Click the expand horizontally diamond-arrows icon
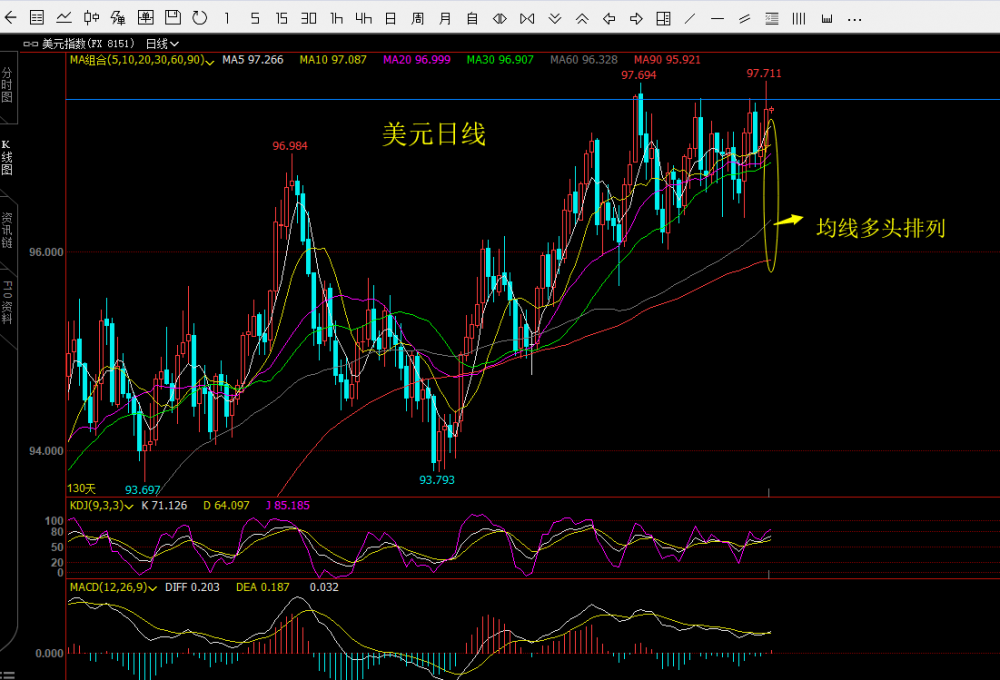The image size is (1000, 680). [500, 18]
